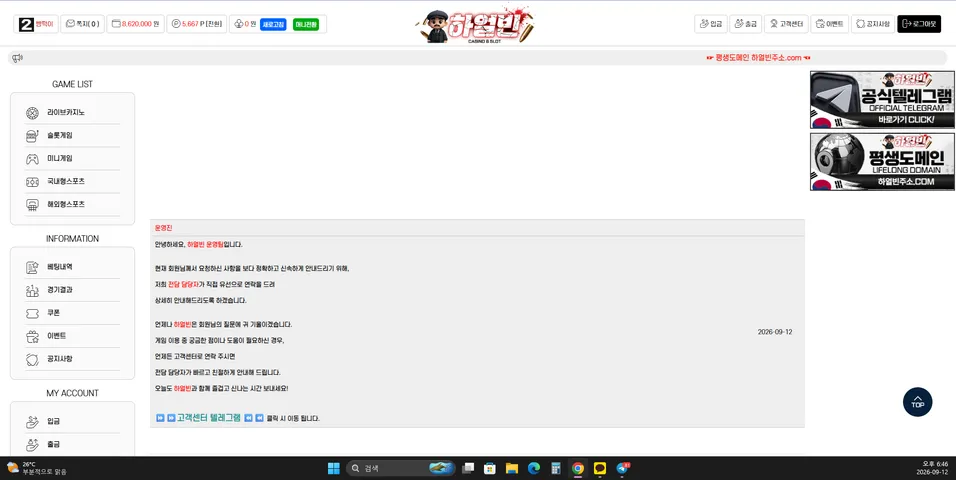Click the taskbar 검색 search box
956x480 pixels.
(x=401, y=468)
